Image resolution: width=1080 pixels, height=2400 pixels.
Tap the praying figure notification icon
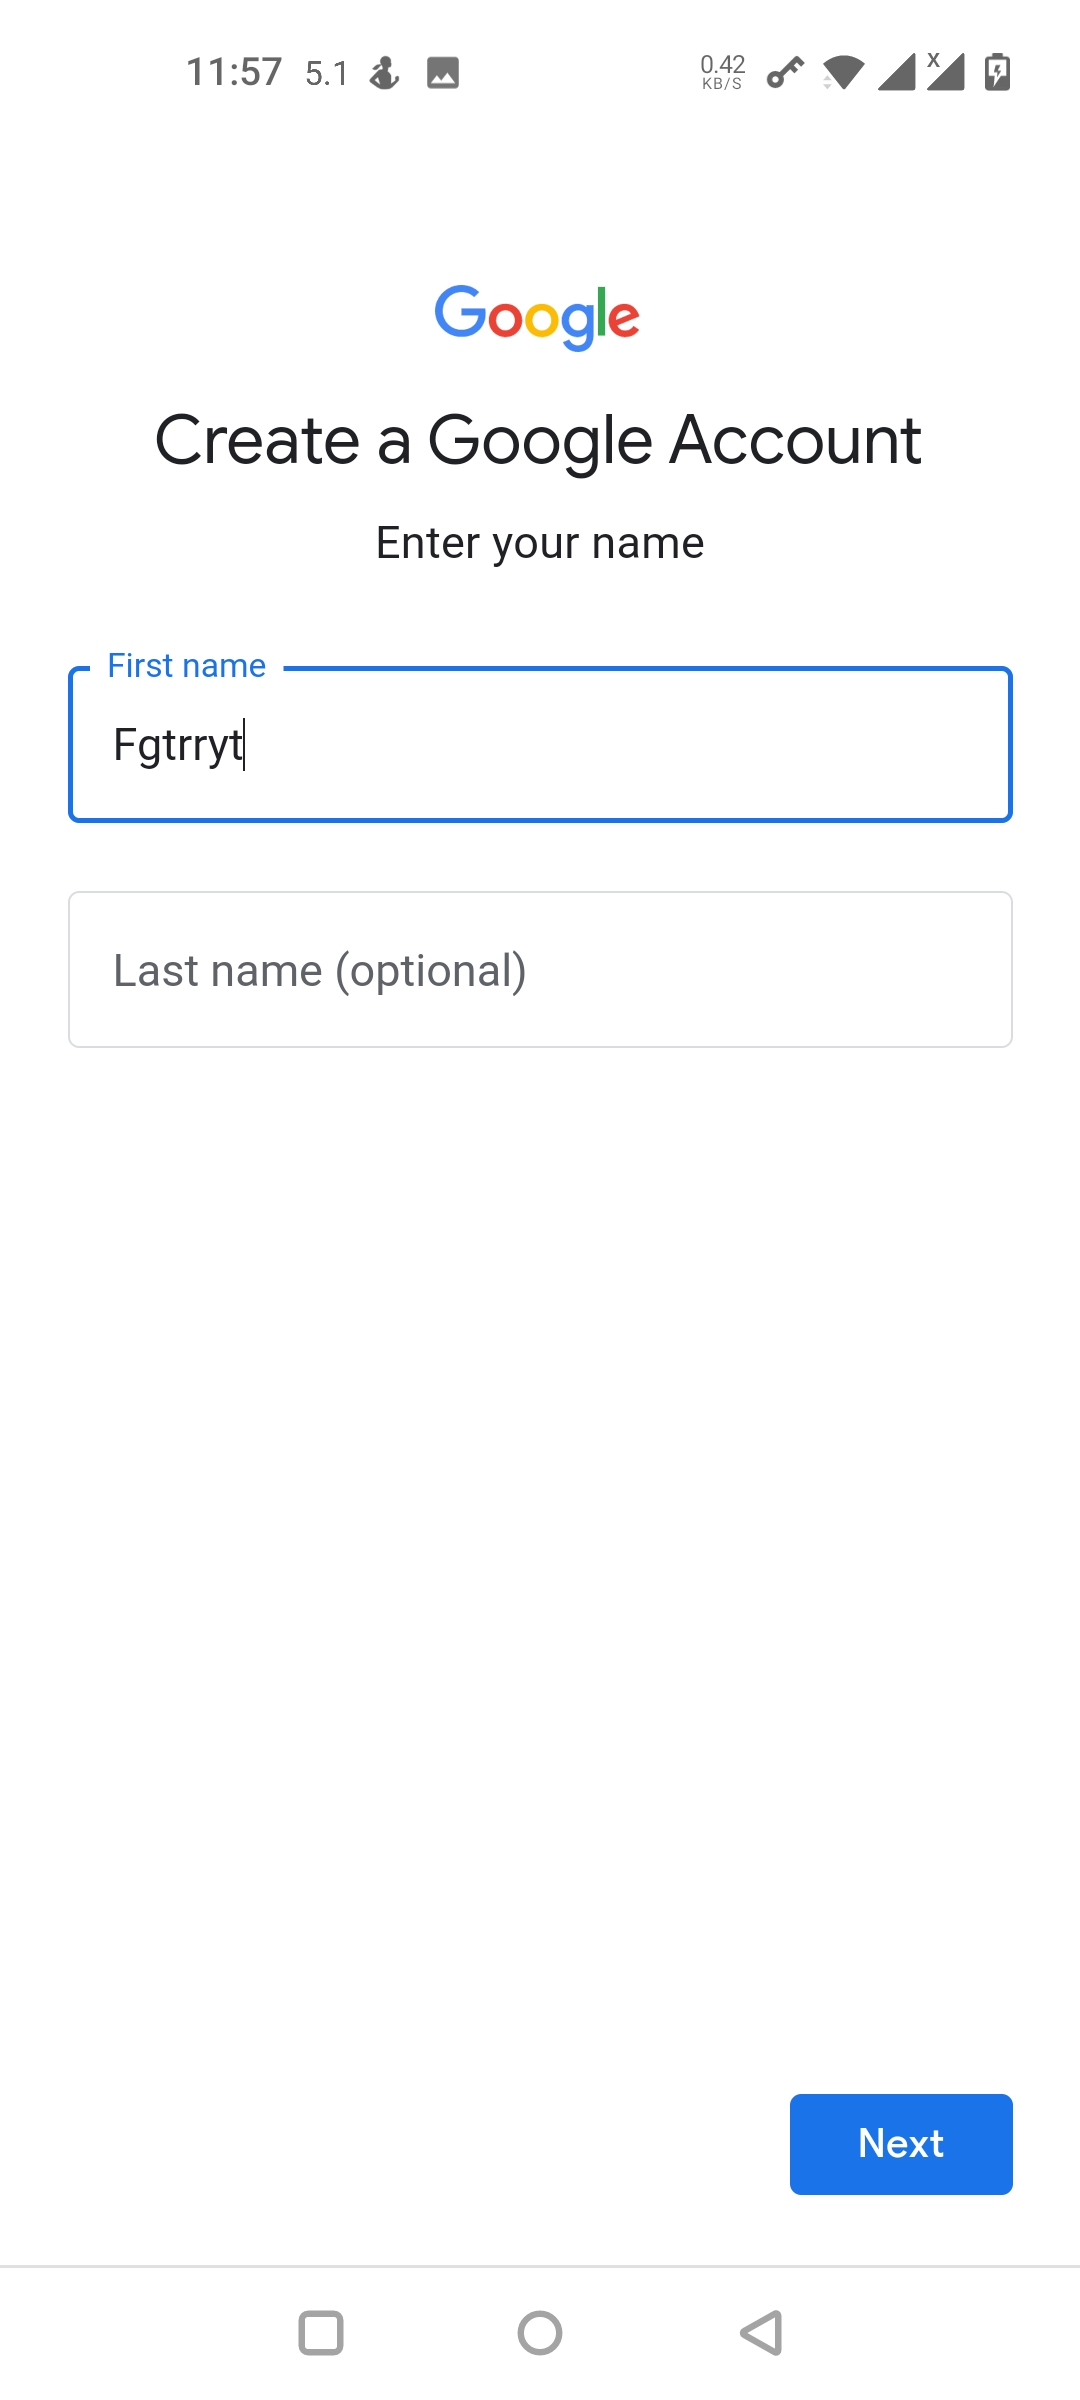click(x=385, y=73)
